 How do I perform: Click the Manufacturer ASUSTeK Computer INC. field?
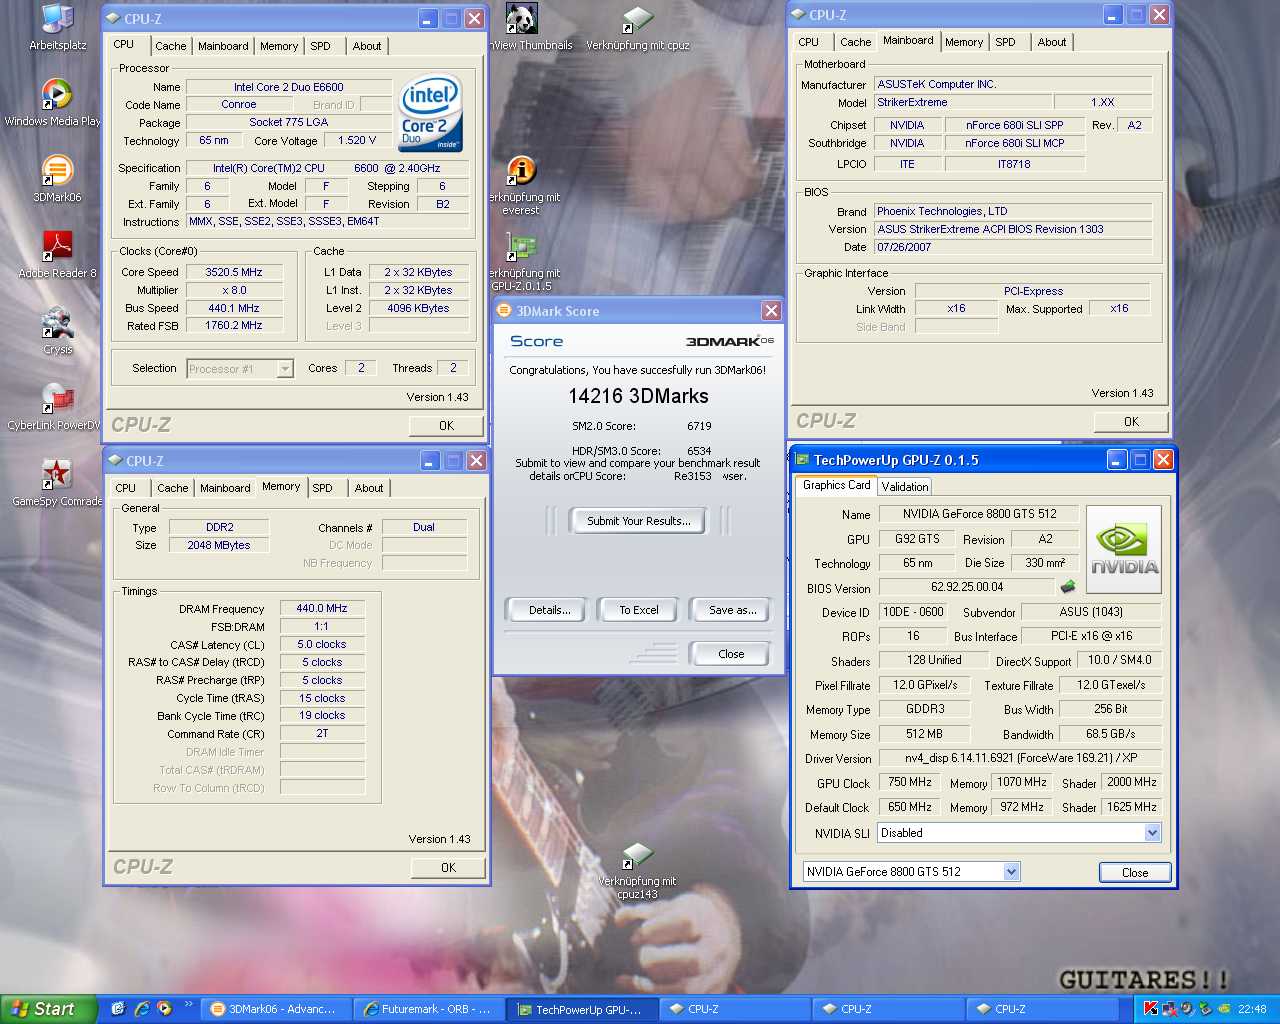point(1013,84)
